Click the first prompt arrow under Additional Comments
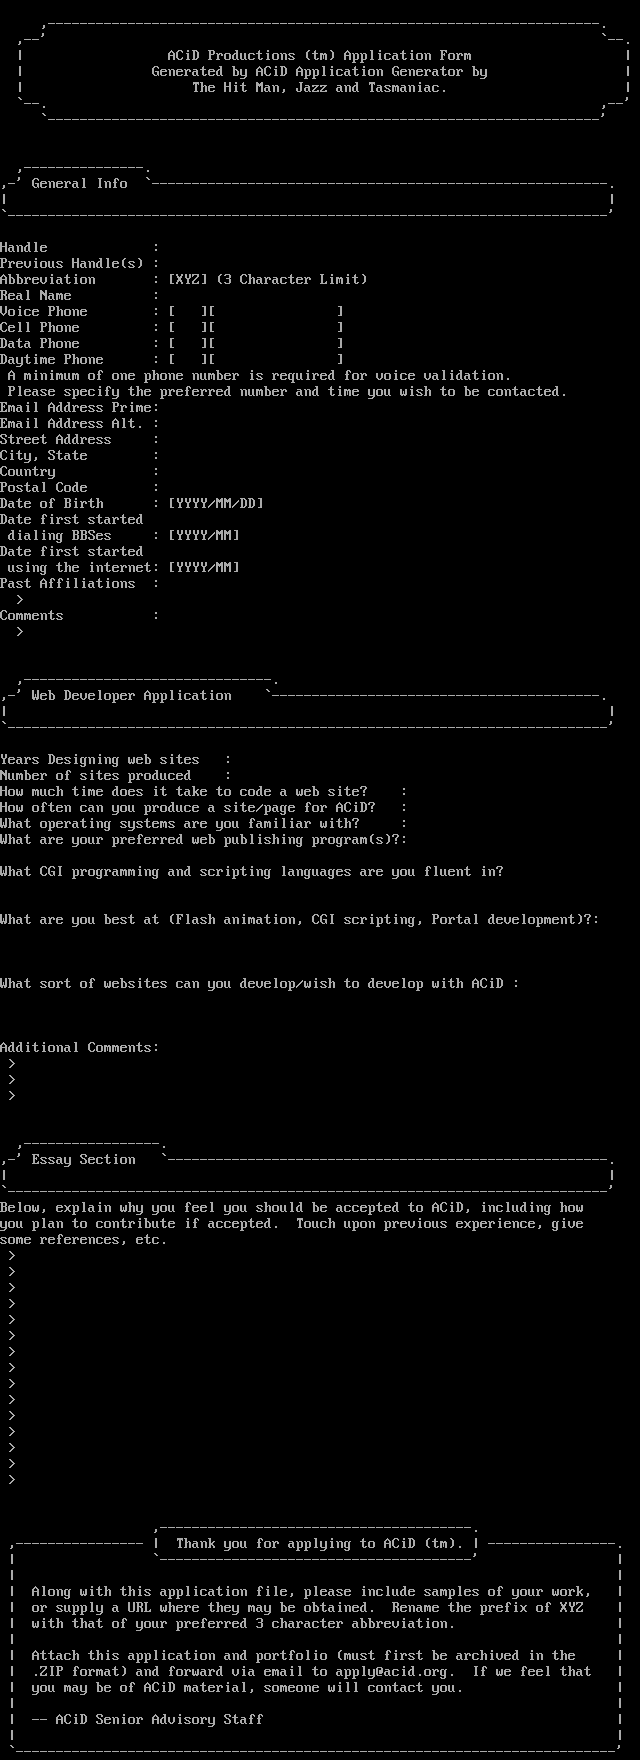The width and height of the screenshot is (640, 1760). 12,1064
